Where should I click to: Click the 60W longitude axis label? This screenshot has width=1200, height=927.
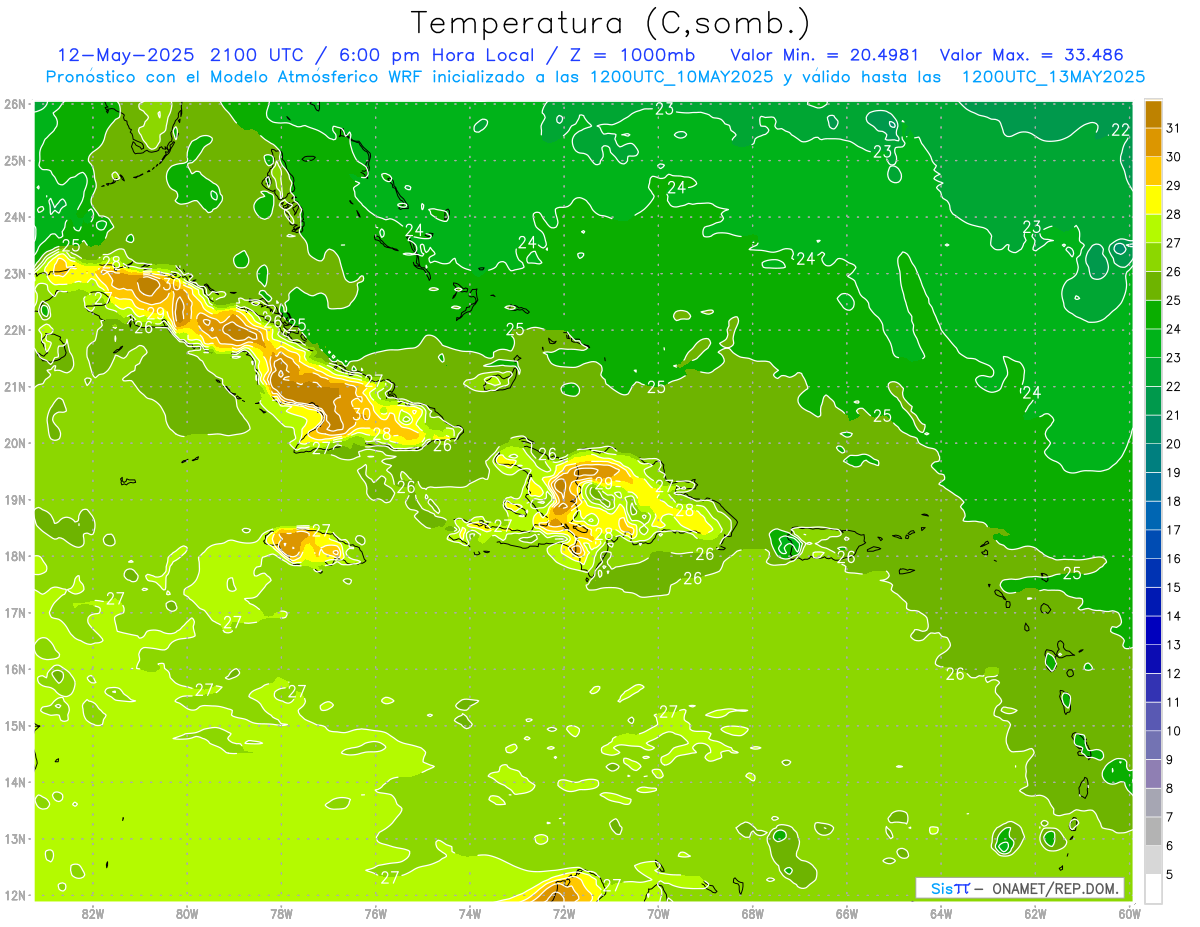pos(1128,913)
